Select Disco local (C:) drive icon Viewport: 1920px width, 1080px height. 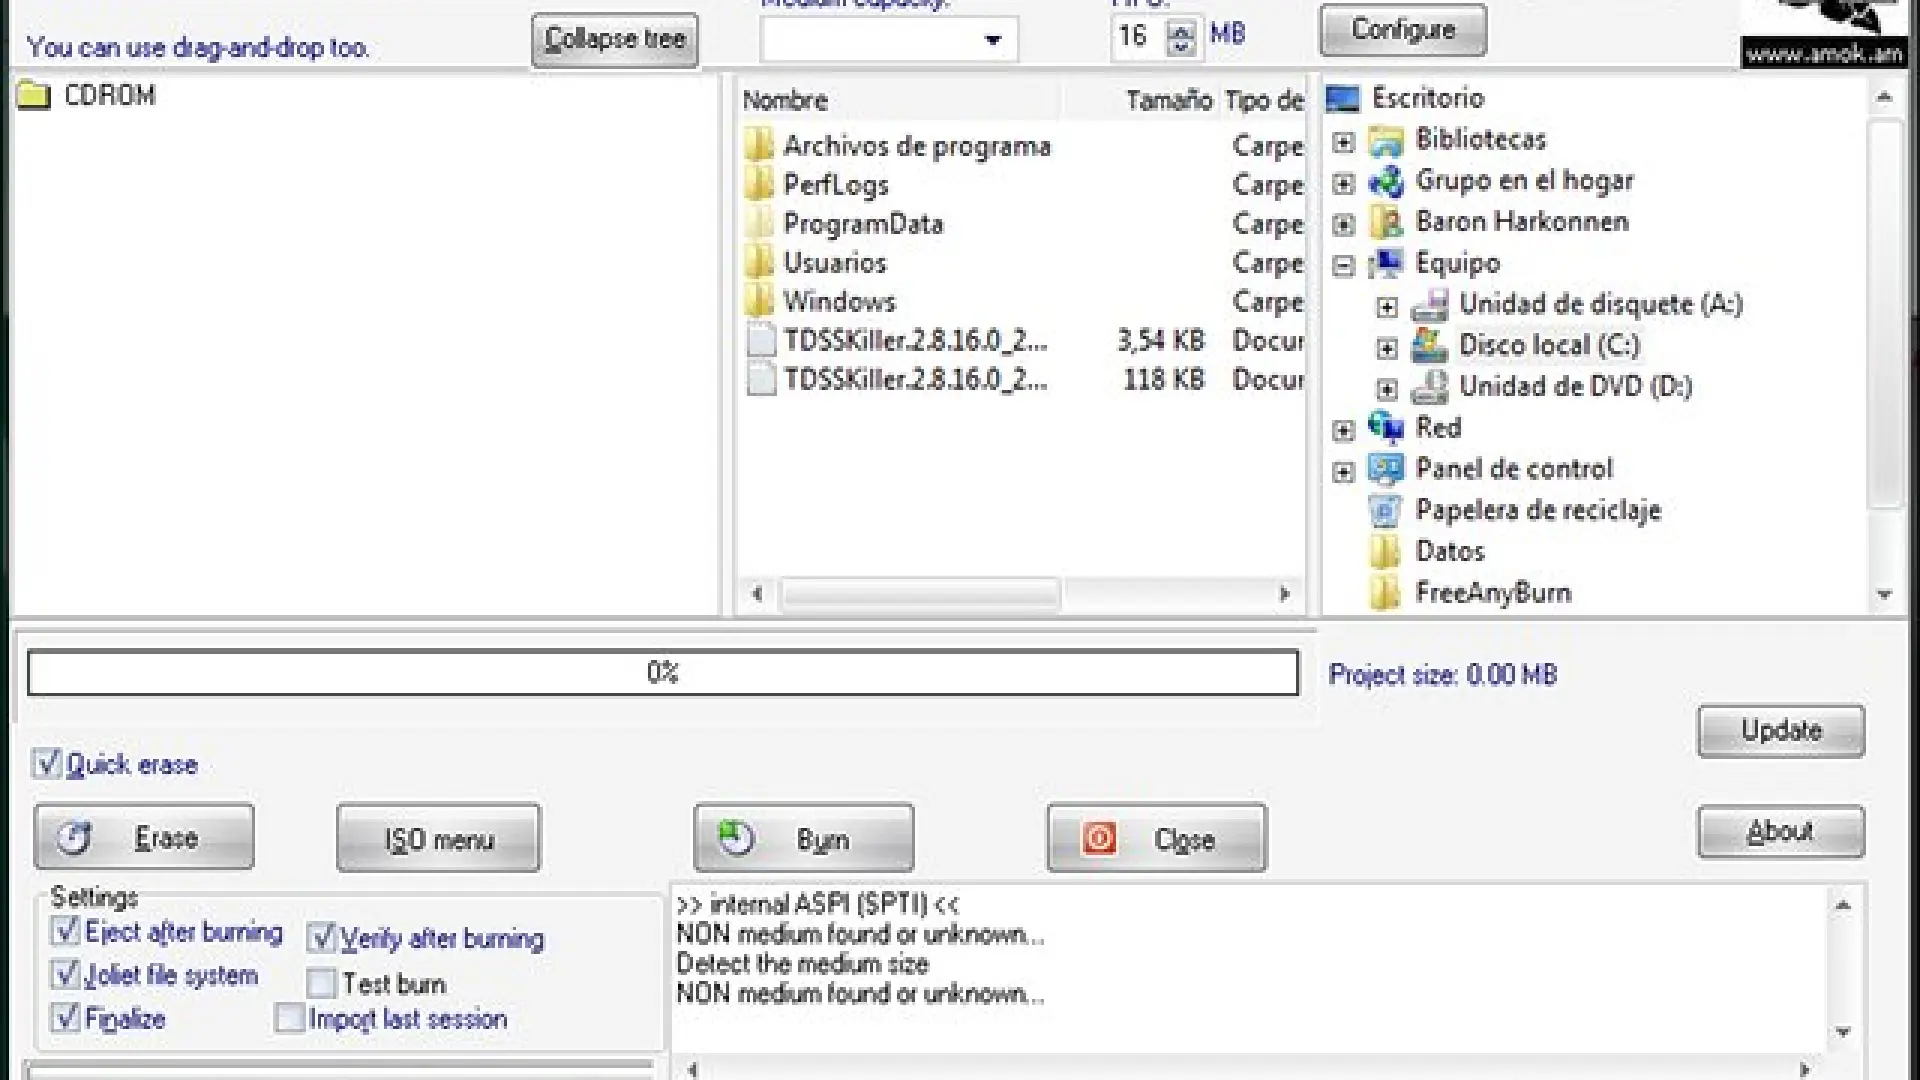[1429, 346]
